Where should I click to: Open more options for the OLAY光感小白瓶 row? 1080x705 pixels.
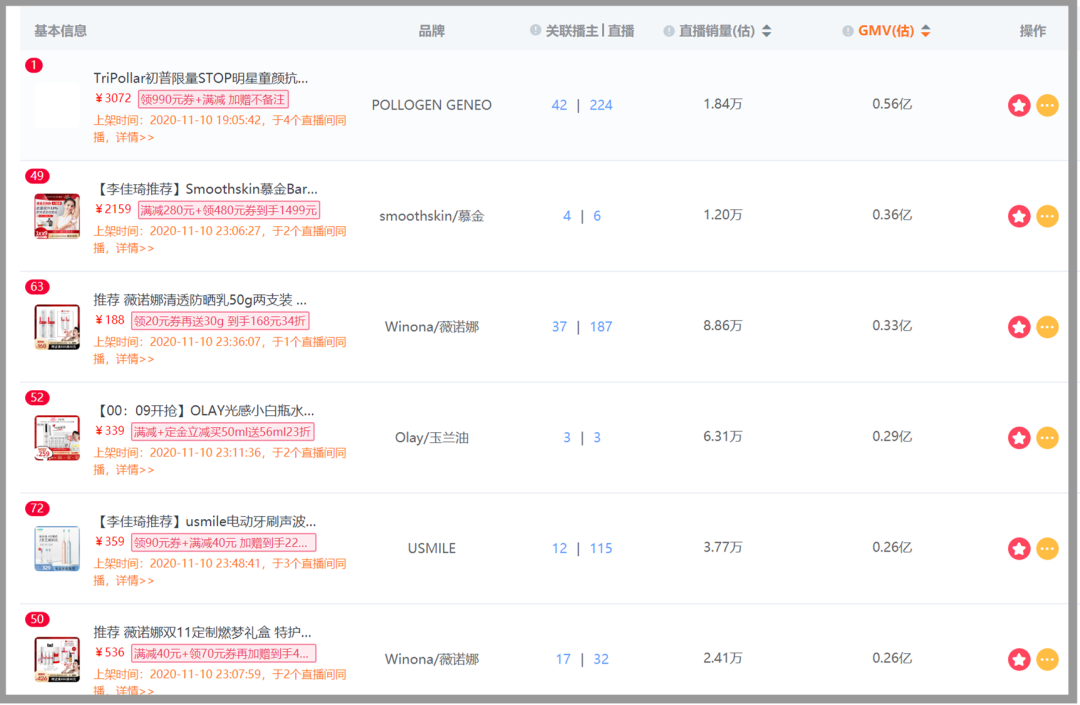[x=1047, y=438]
